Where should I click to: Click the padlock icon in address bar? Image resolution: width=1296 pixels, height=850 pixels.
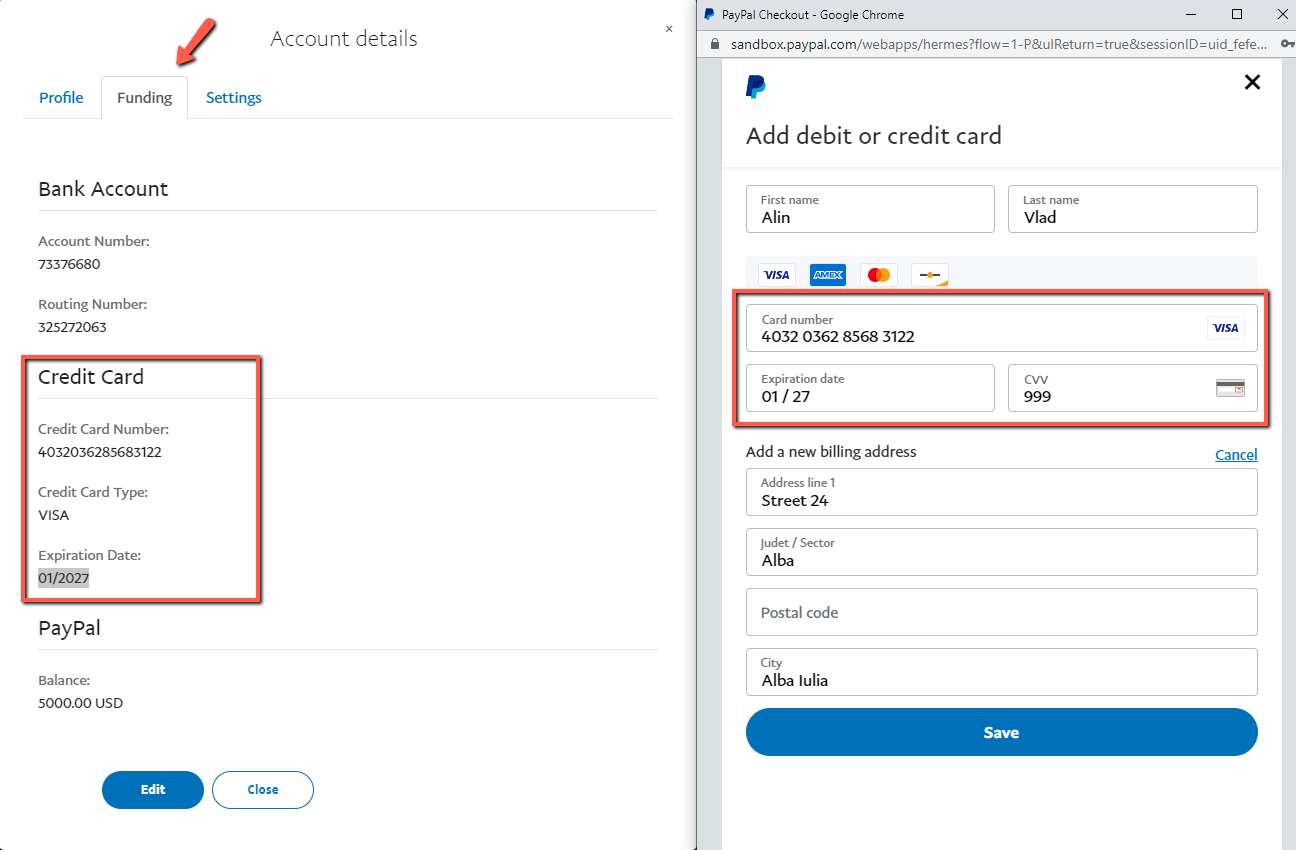tap(714, 44)
